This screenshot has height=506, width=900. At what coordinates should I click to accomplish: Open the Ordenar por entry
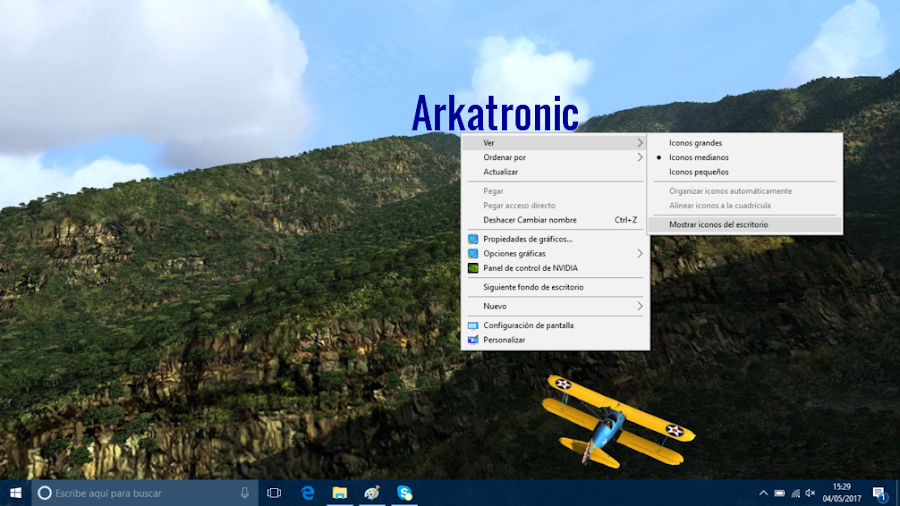(x=555, y=157)
